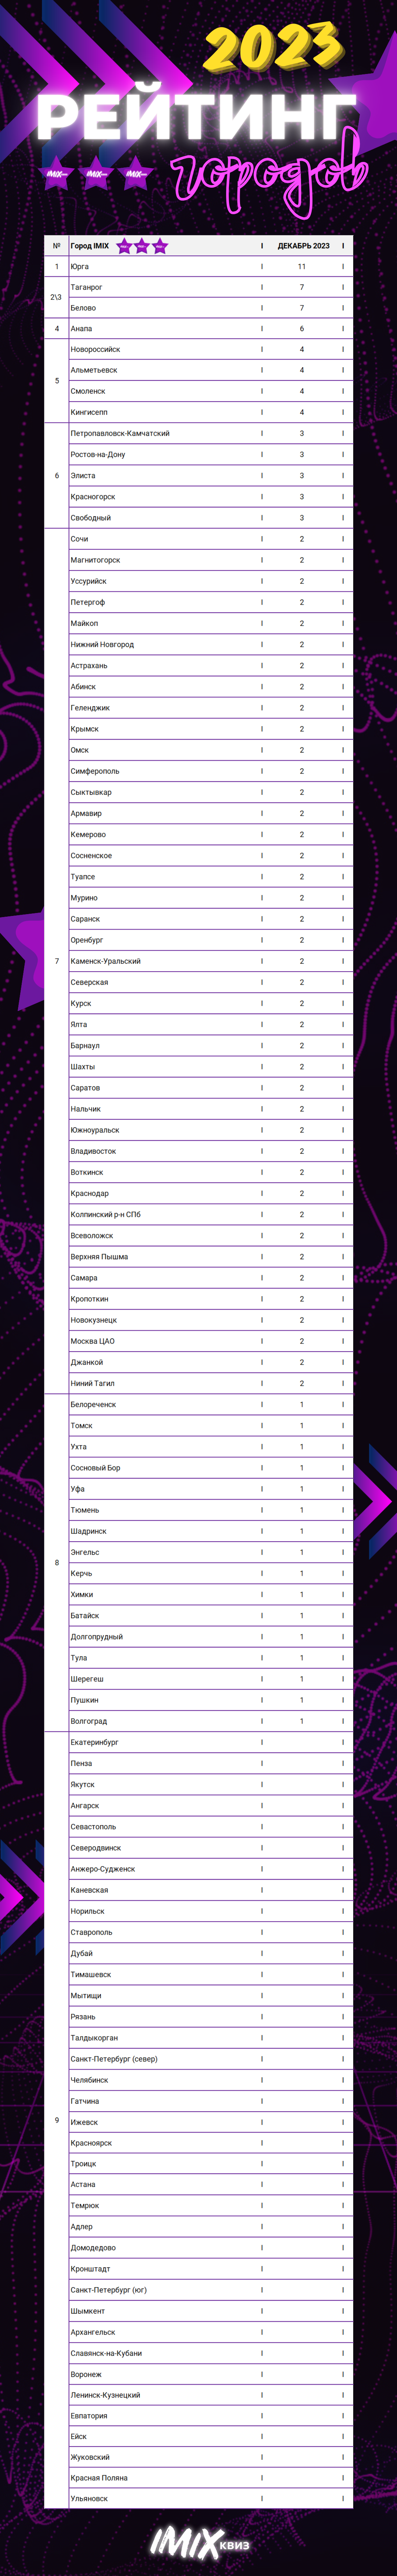Screen dimensions: 397x2576
Task: Click the score 11 in the Юрга row
Action: coord(302,267)
